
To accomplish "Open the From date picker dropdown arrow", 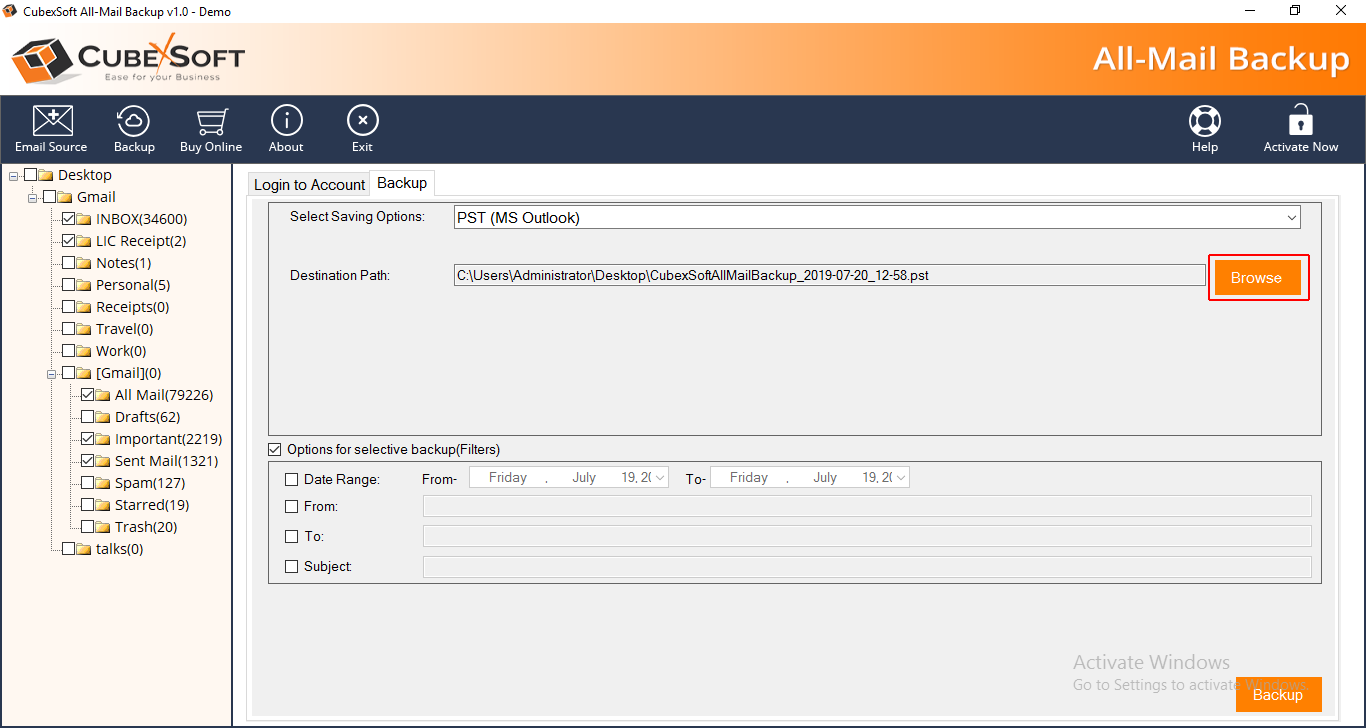I will tap(659, 478).
